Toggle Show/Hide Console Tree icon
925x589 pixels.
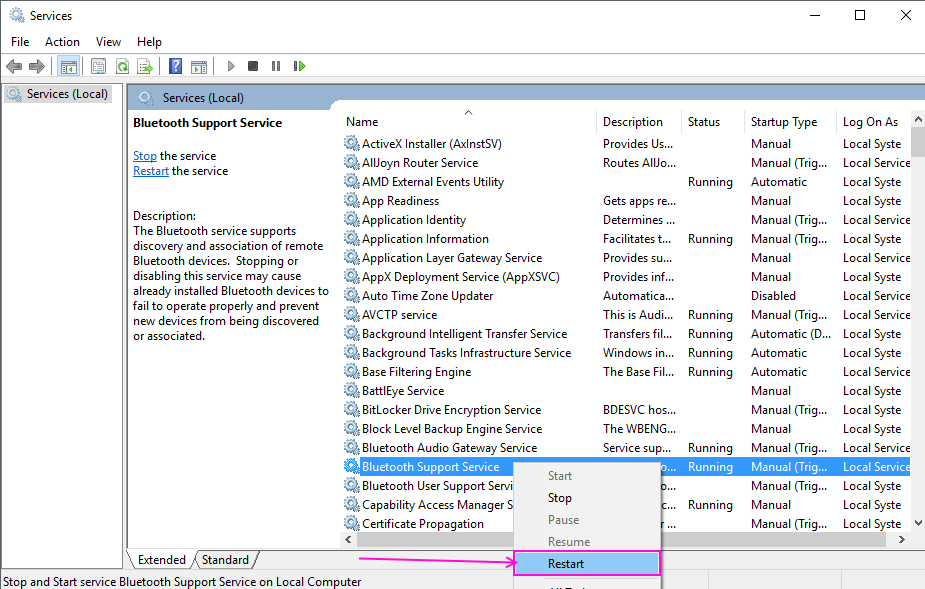point(69,67)
